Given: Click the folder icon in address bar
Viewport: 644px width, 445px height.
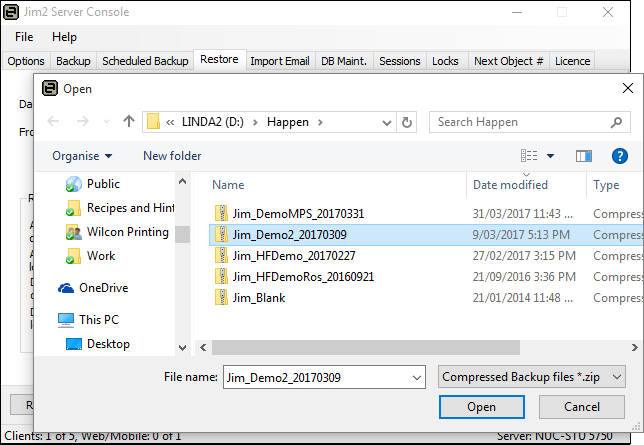Looking at the screenshot, I should [153, 122].
